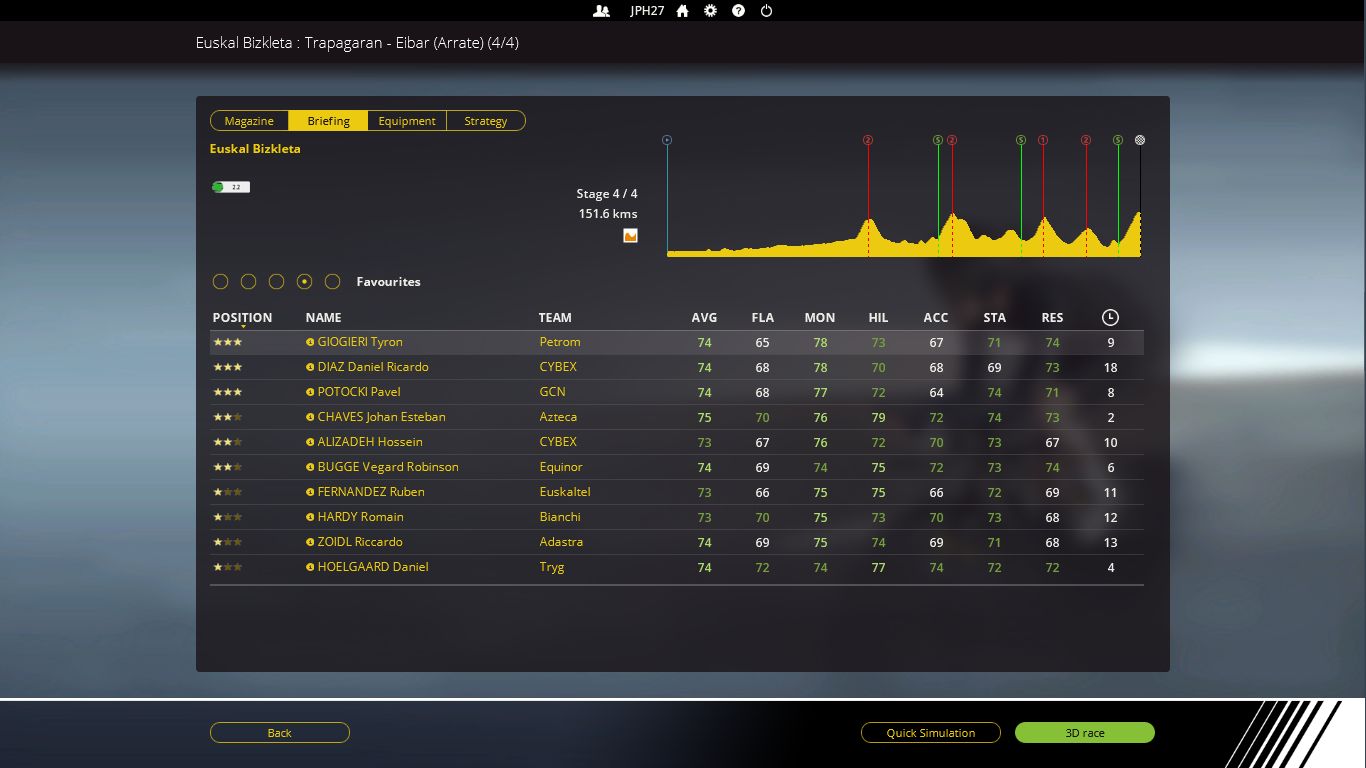Open the settings gear icon
The width and height of the screenshot is (1366, 768).
pyautogui.click(x=710, y=11)
